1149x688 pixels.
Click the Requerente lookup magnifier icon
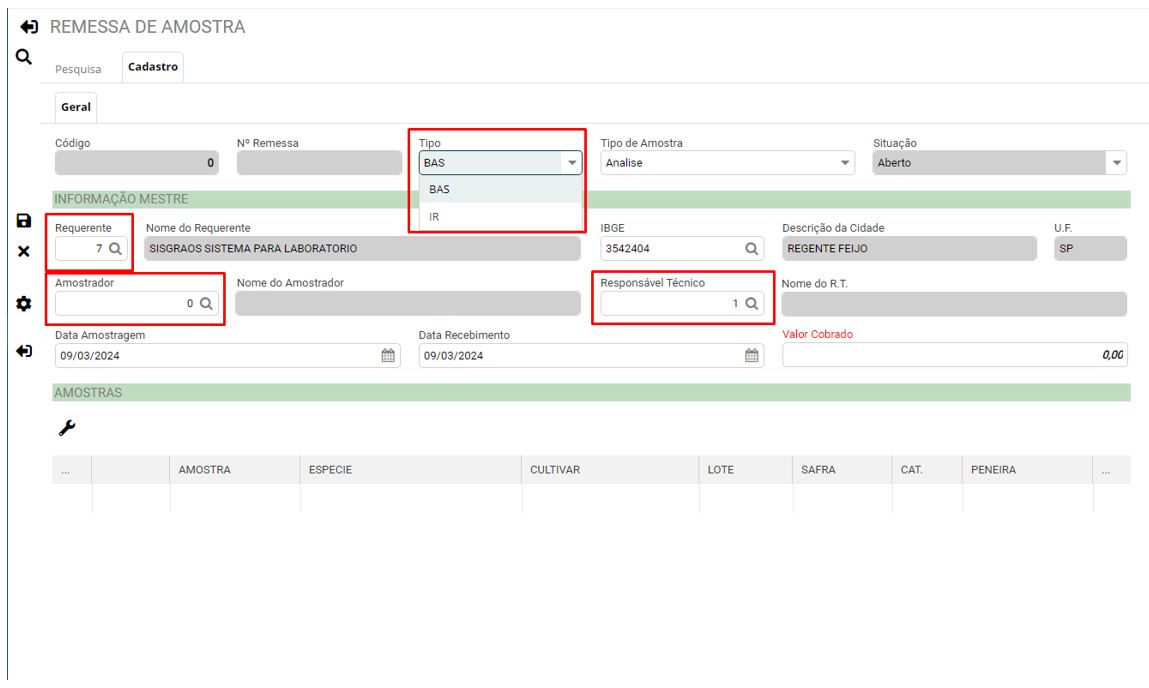(115, 248)
